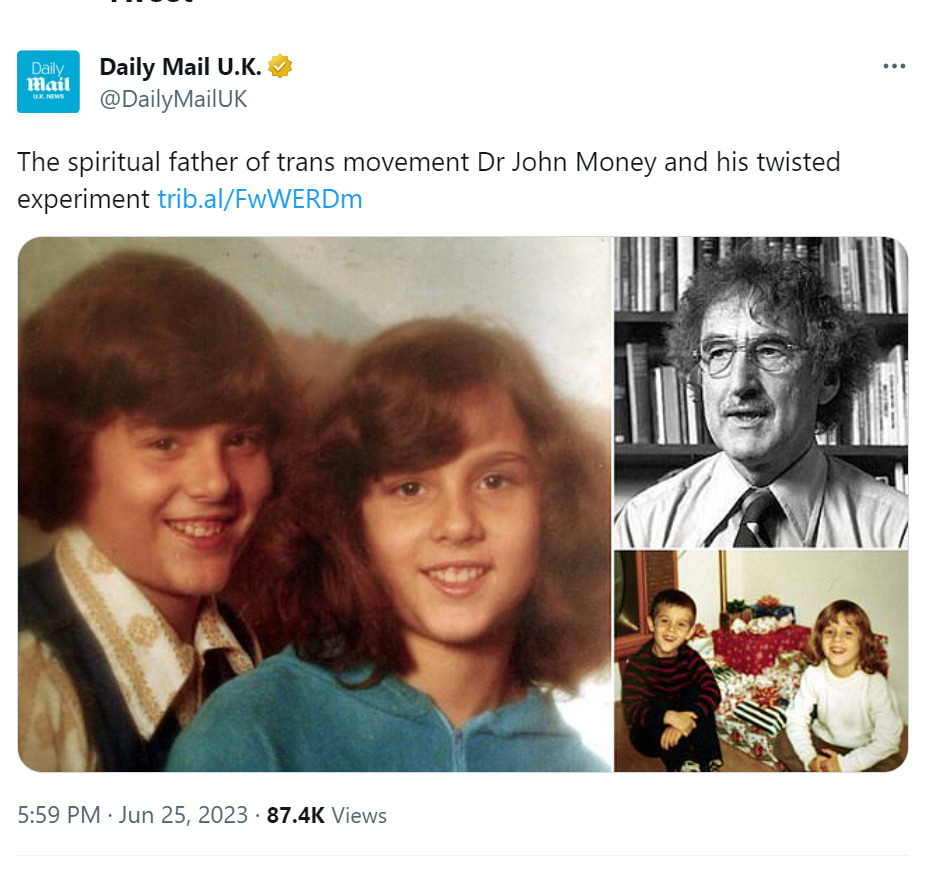Open the three-dot more options menu
Image resolution: width=934 pixels, height=878 pixels.
893,66
